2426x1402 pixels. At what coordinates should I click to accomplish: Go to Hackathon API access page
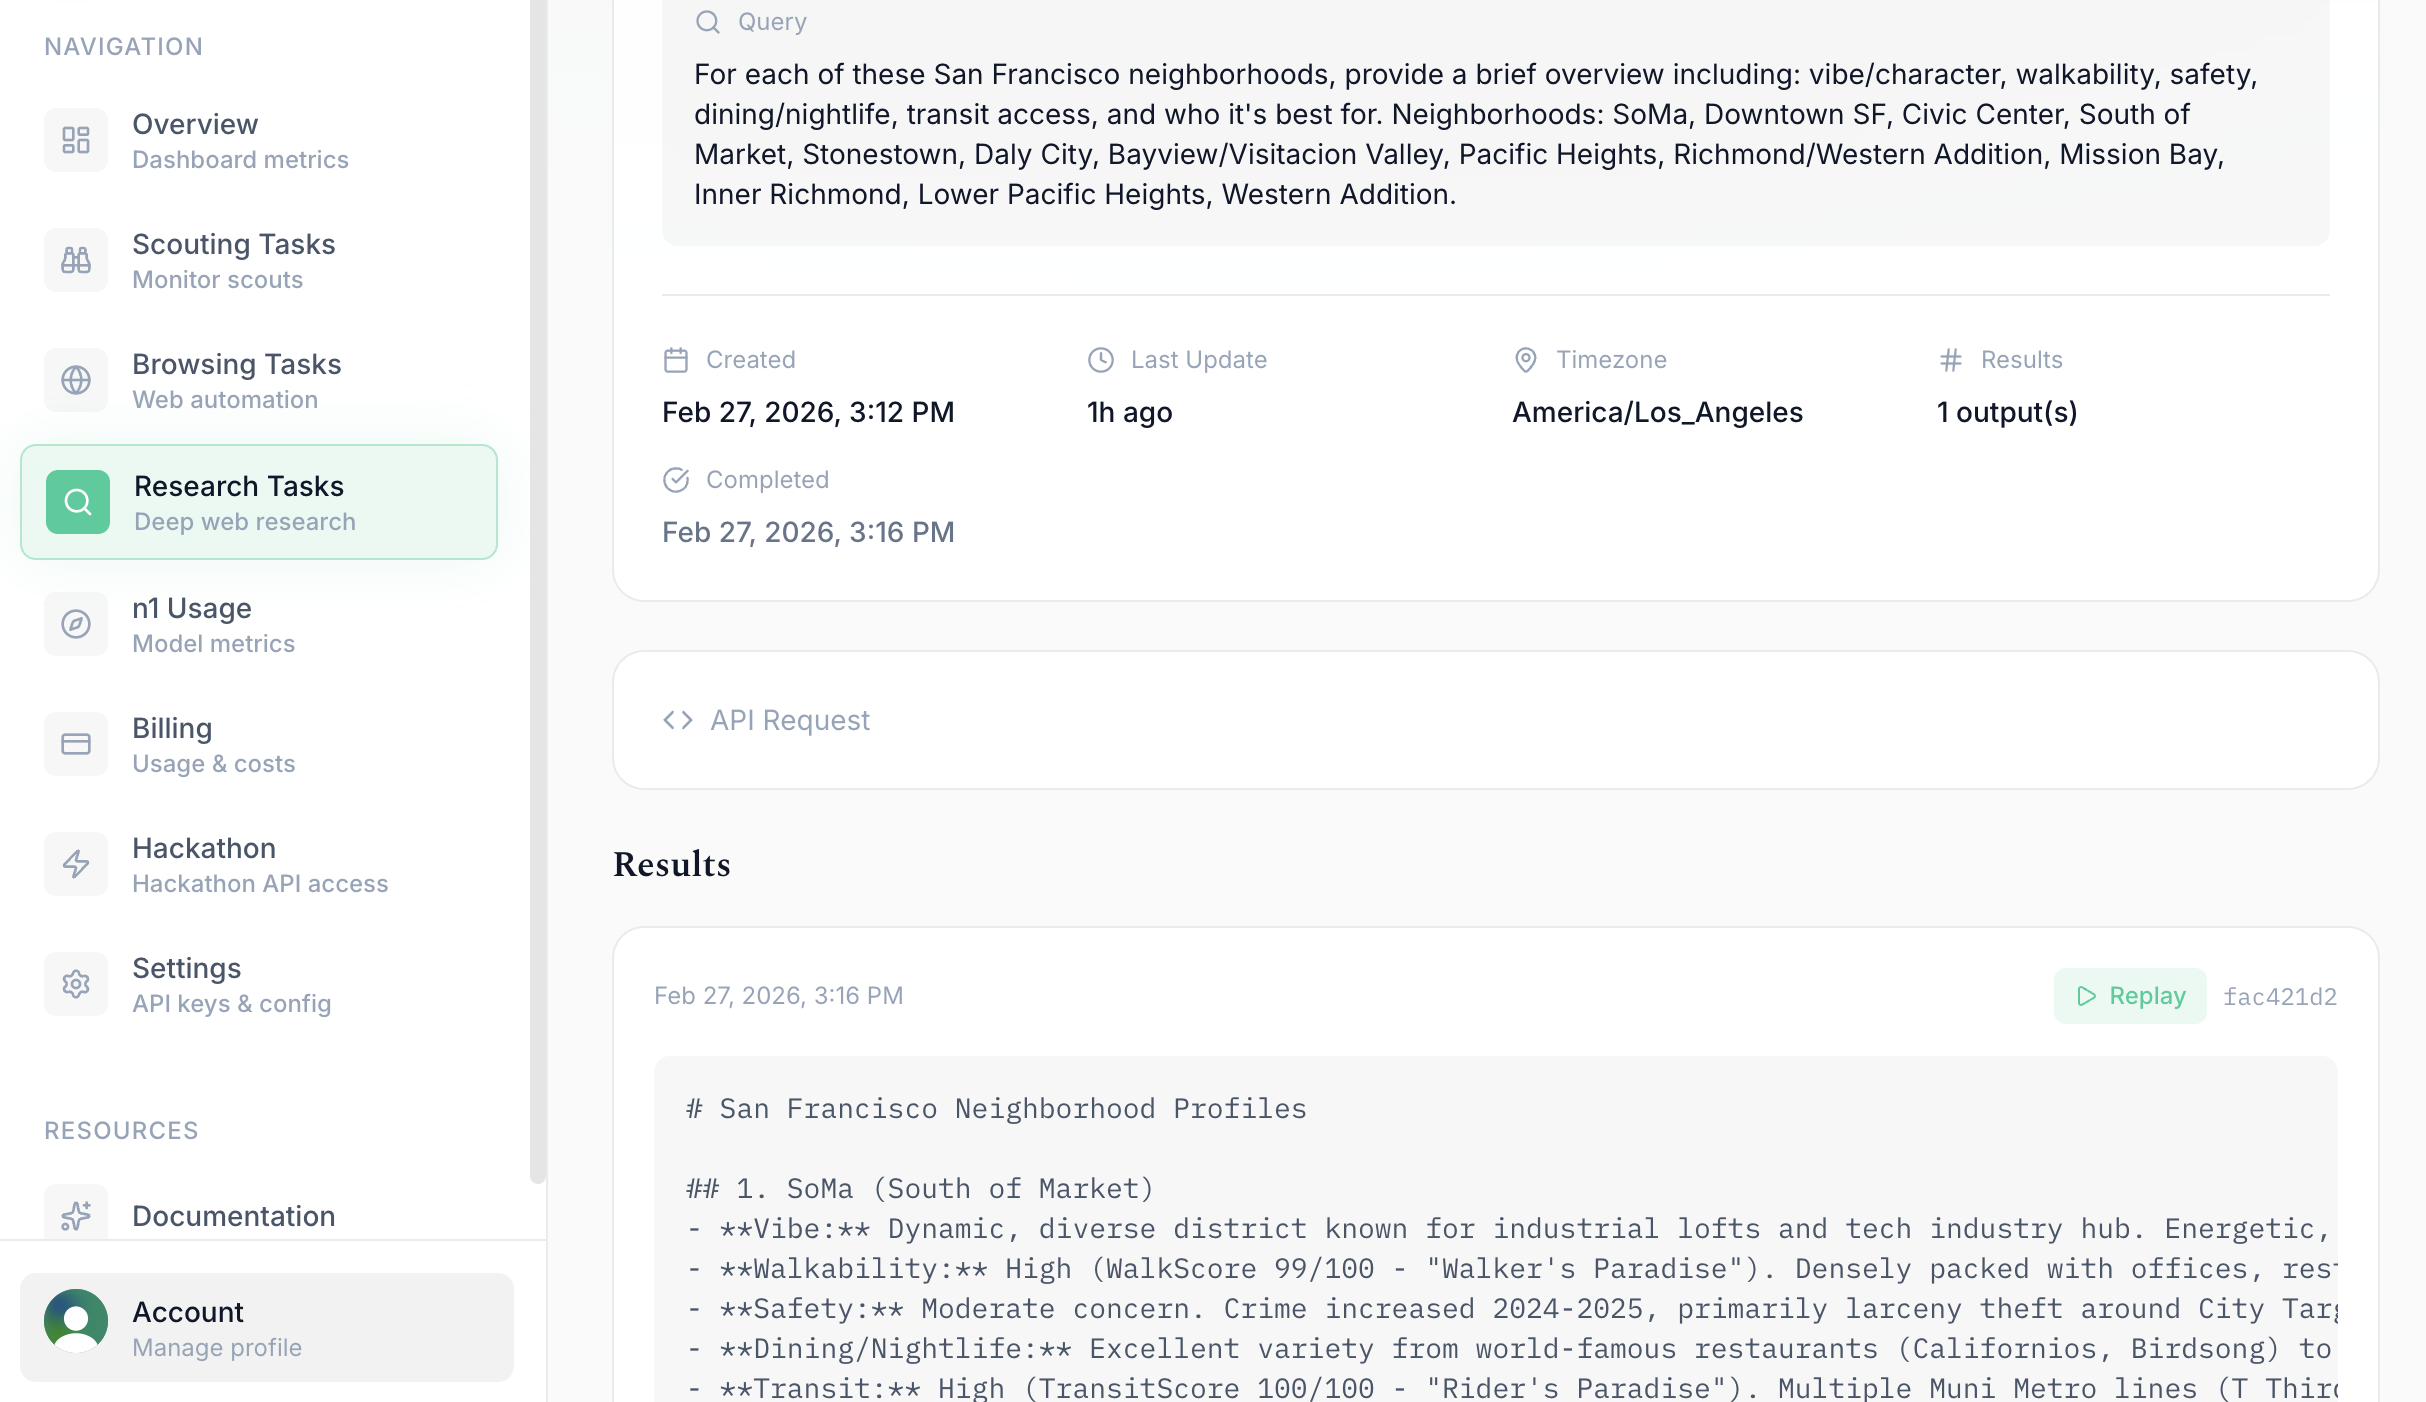[260, 866]
